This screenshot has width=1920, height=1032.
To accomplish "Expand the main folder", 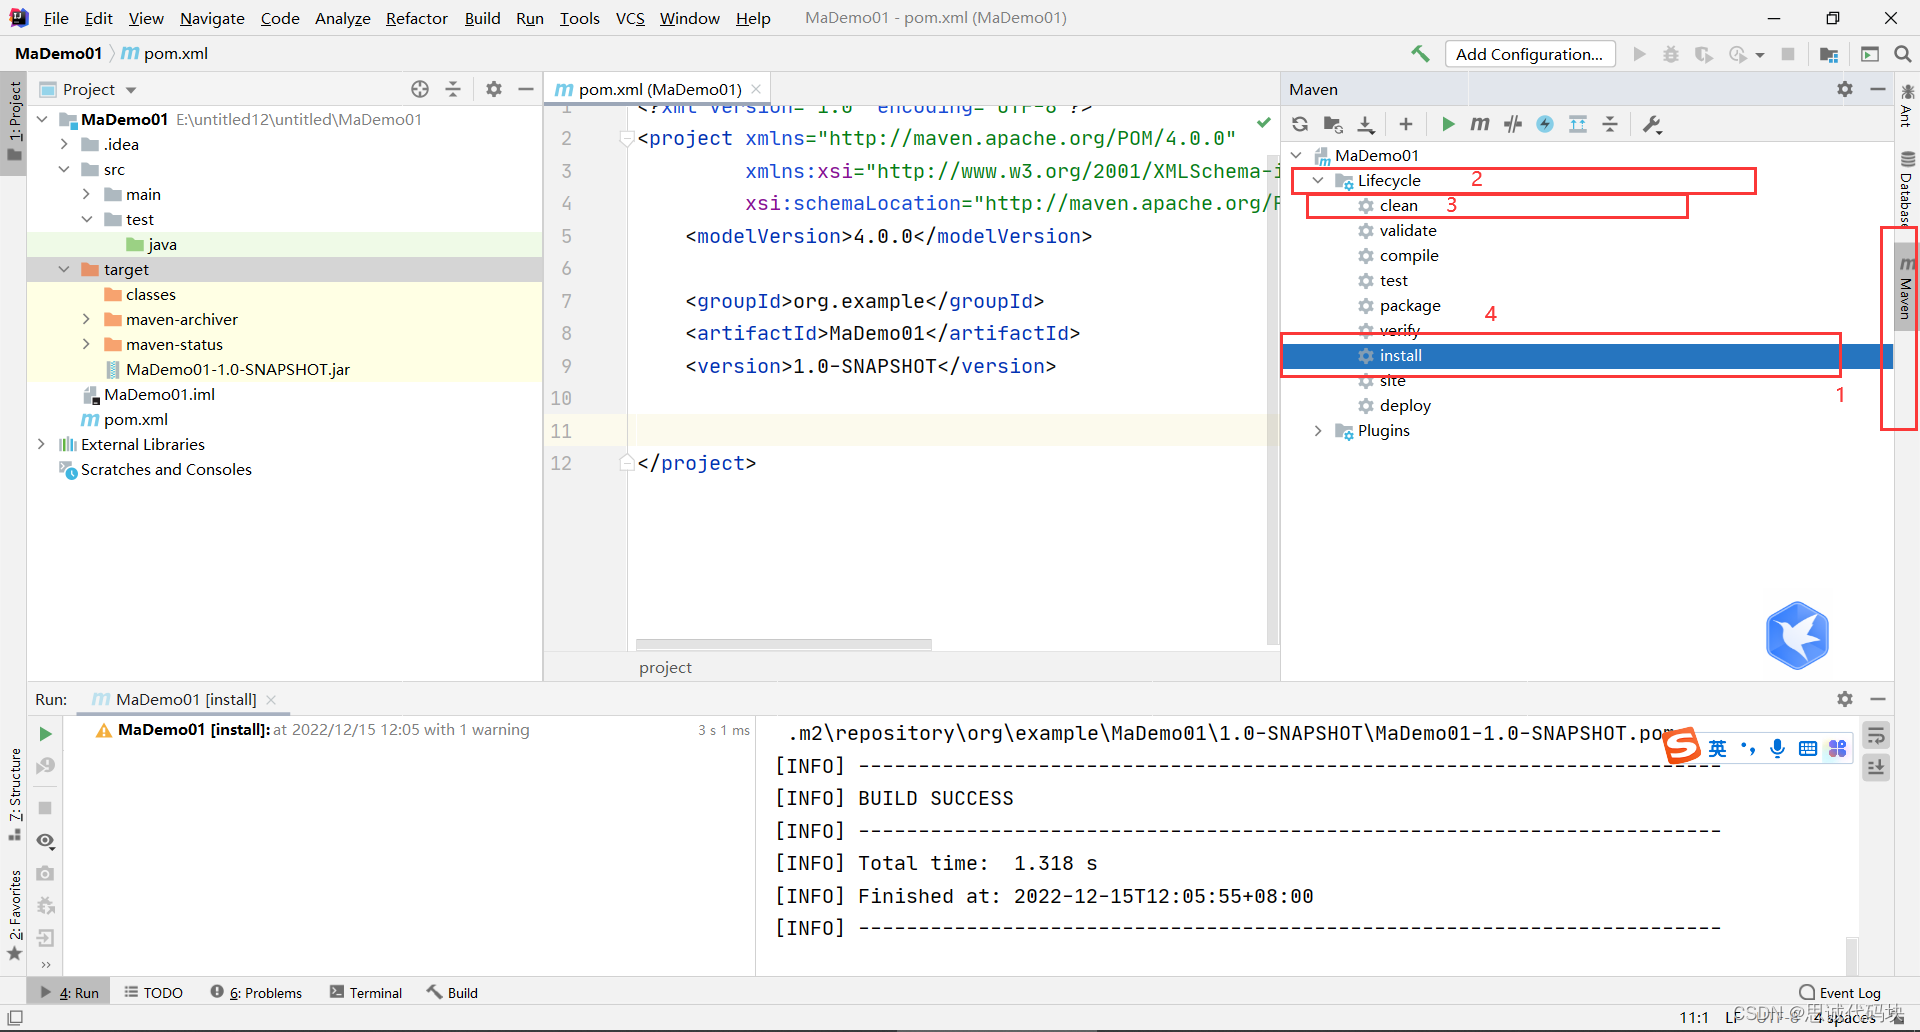I will pos(87,194).
